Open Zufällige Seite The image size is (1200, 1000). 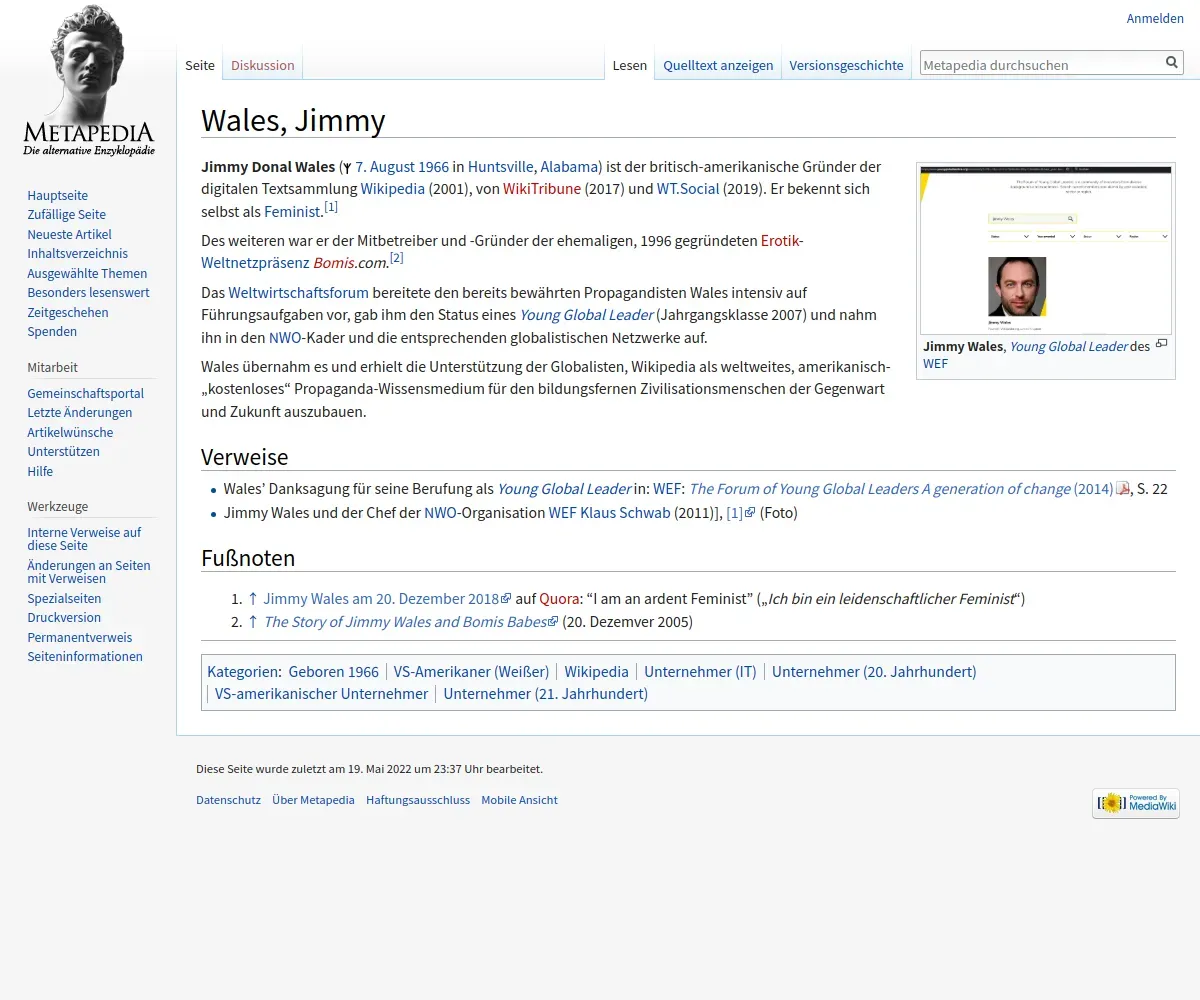pos(66,214)
